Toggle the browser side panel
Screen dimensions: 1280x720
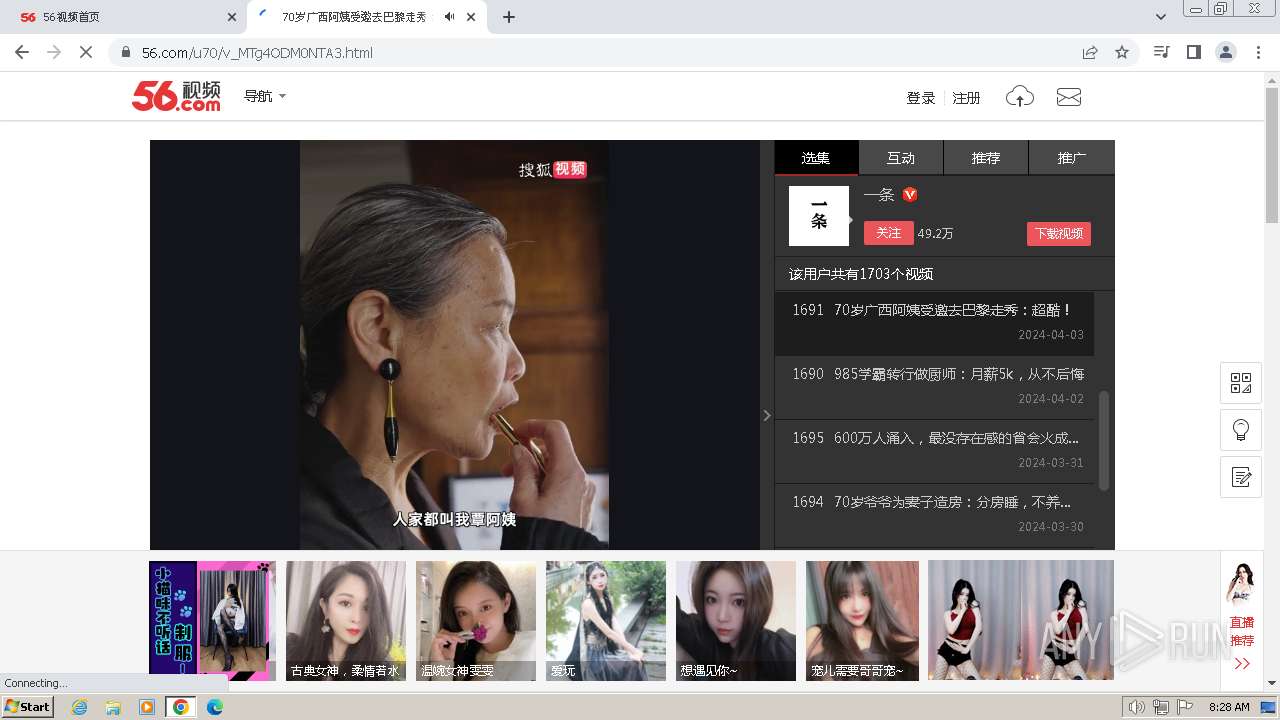coord(1193,52)
